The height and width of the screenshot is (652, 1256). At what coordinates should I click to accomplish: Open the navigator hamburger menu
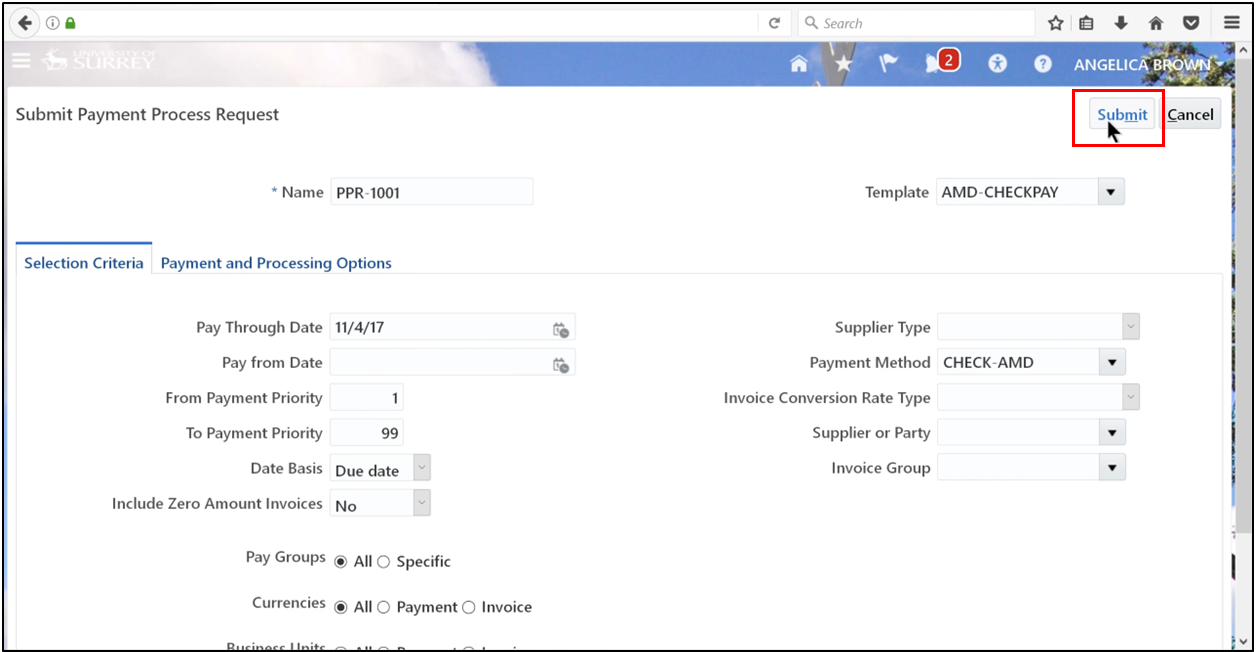(21, 61)
